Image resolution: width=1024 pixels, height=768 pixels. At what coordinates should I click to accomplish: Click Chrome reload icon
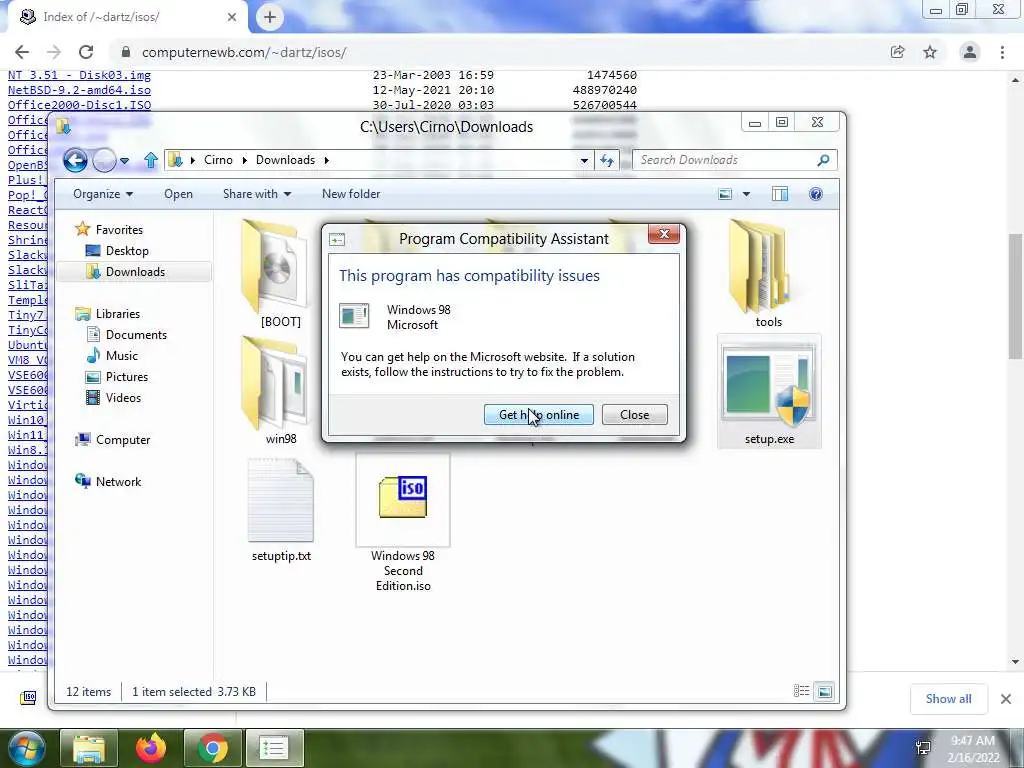[86, 52]
